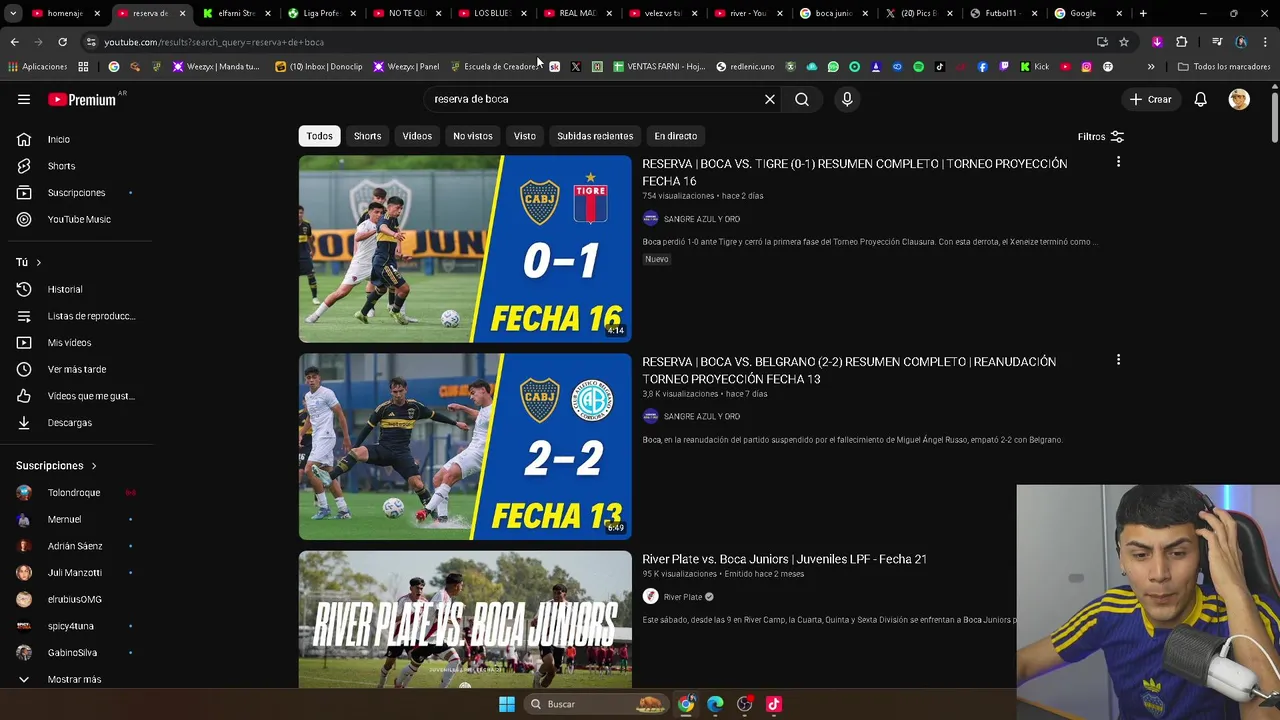The height and width of the screenshot is (720, 1280).
Task: Select the Visto filter chip
Action: click(525, 136)
